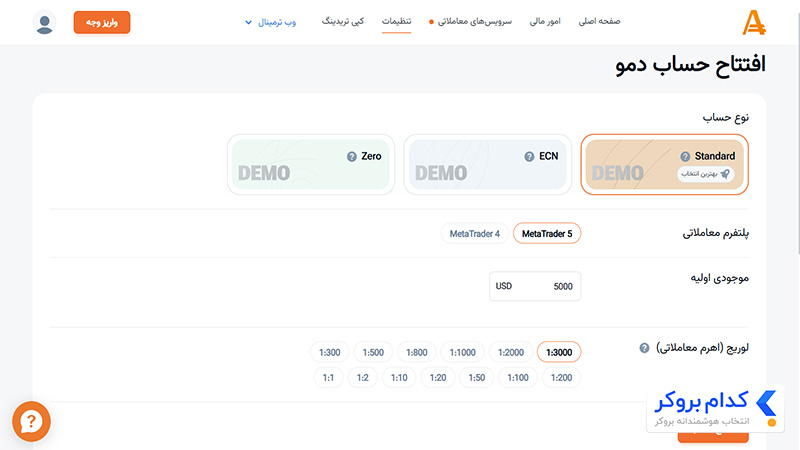Click the help icon next to Zero
Viewport: 800px width, 450px height.
352,156
